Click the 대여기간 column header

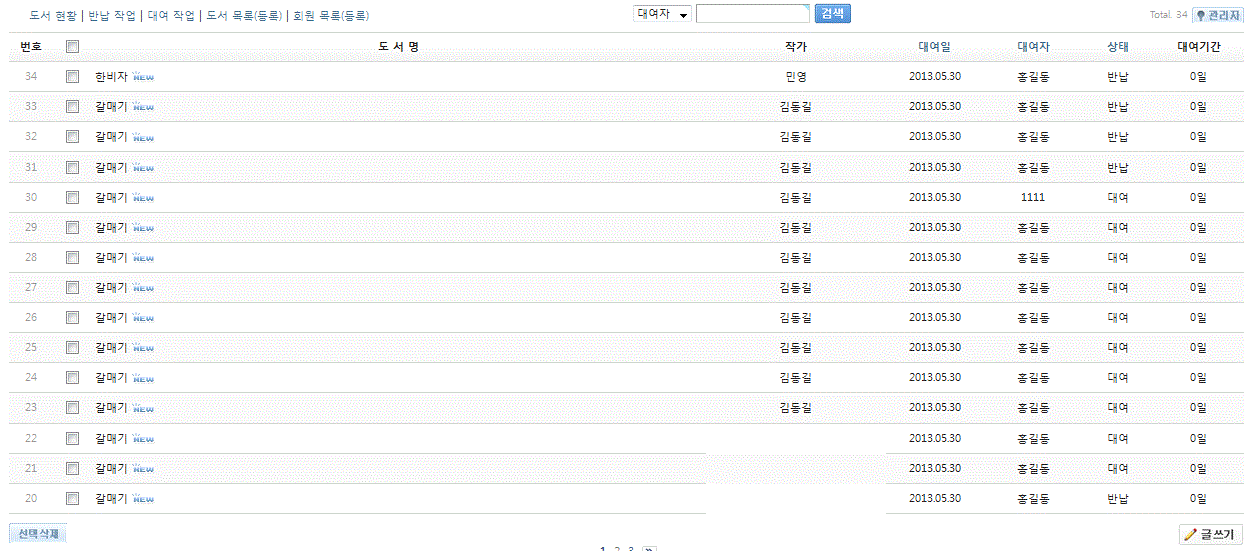coord(1198,47)
